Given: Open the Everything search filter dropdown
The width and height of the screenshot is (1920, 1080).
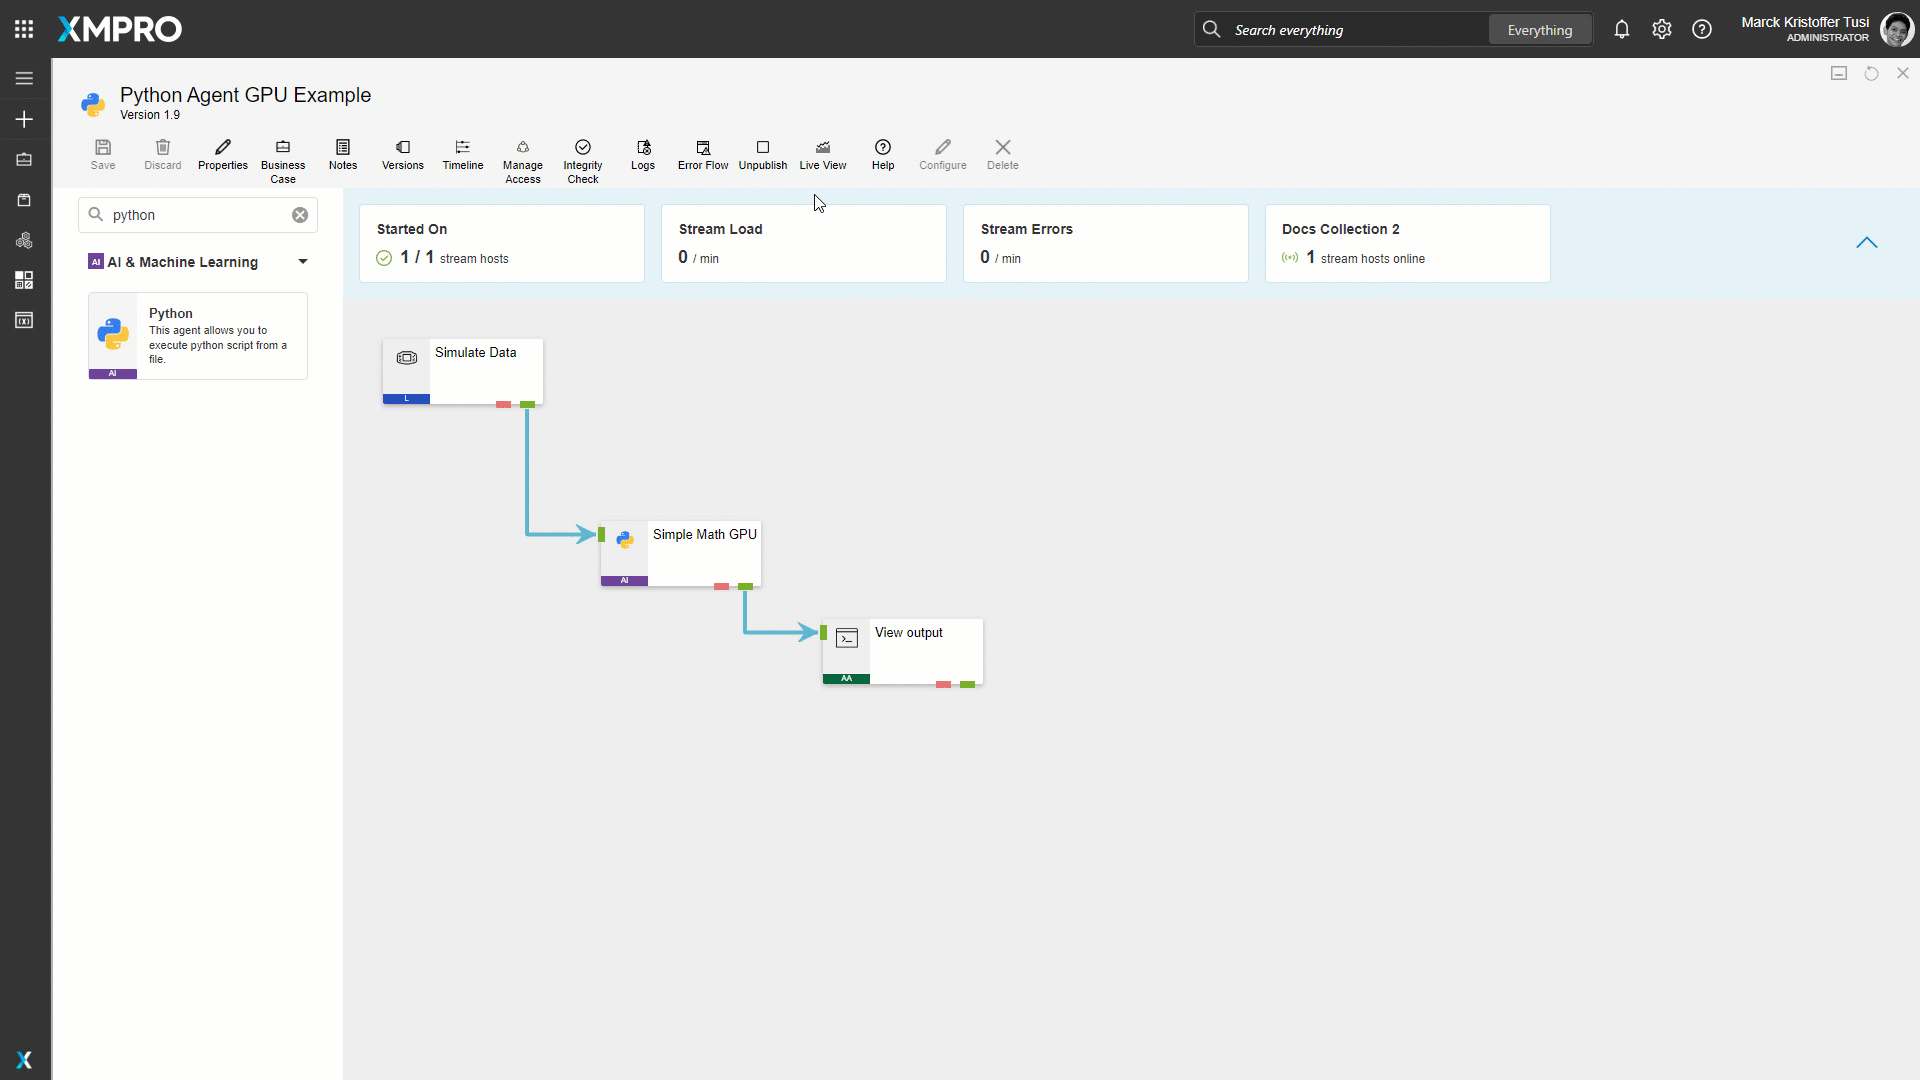Looking at the screenshot, I should pos(1539,30).
